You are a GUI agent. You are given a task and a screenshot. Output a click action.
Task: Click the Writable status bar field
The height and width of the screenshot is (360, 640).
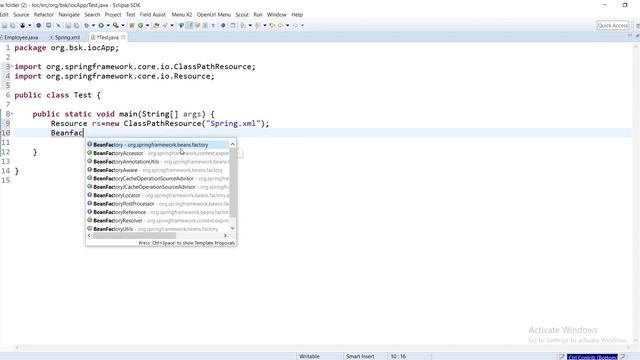[x=309, y=356]
